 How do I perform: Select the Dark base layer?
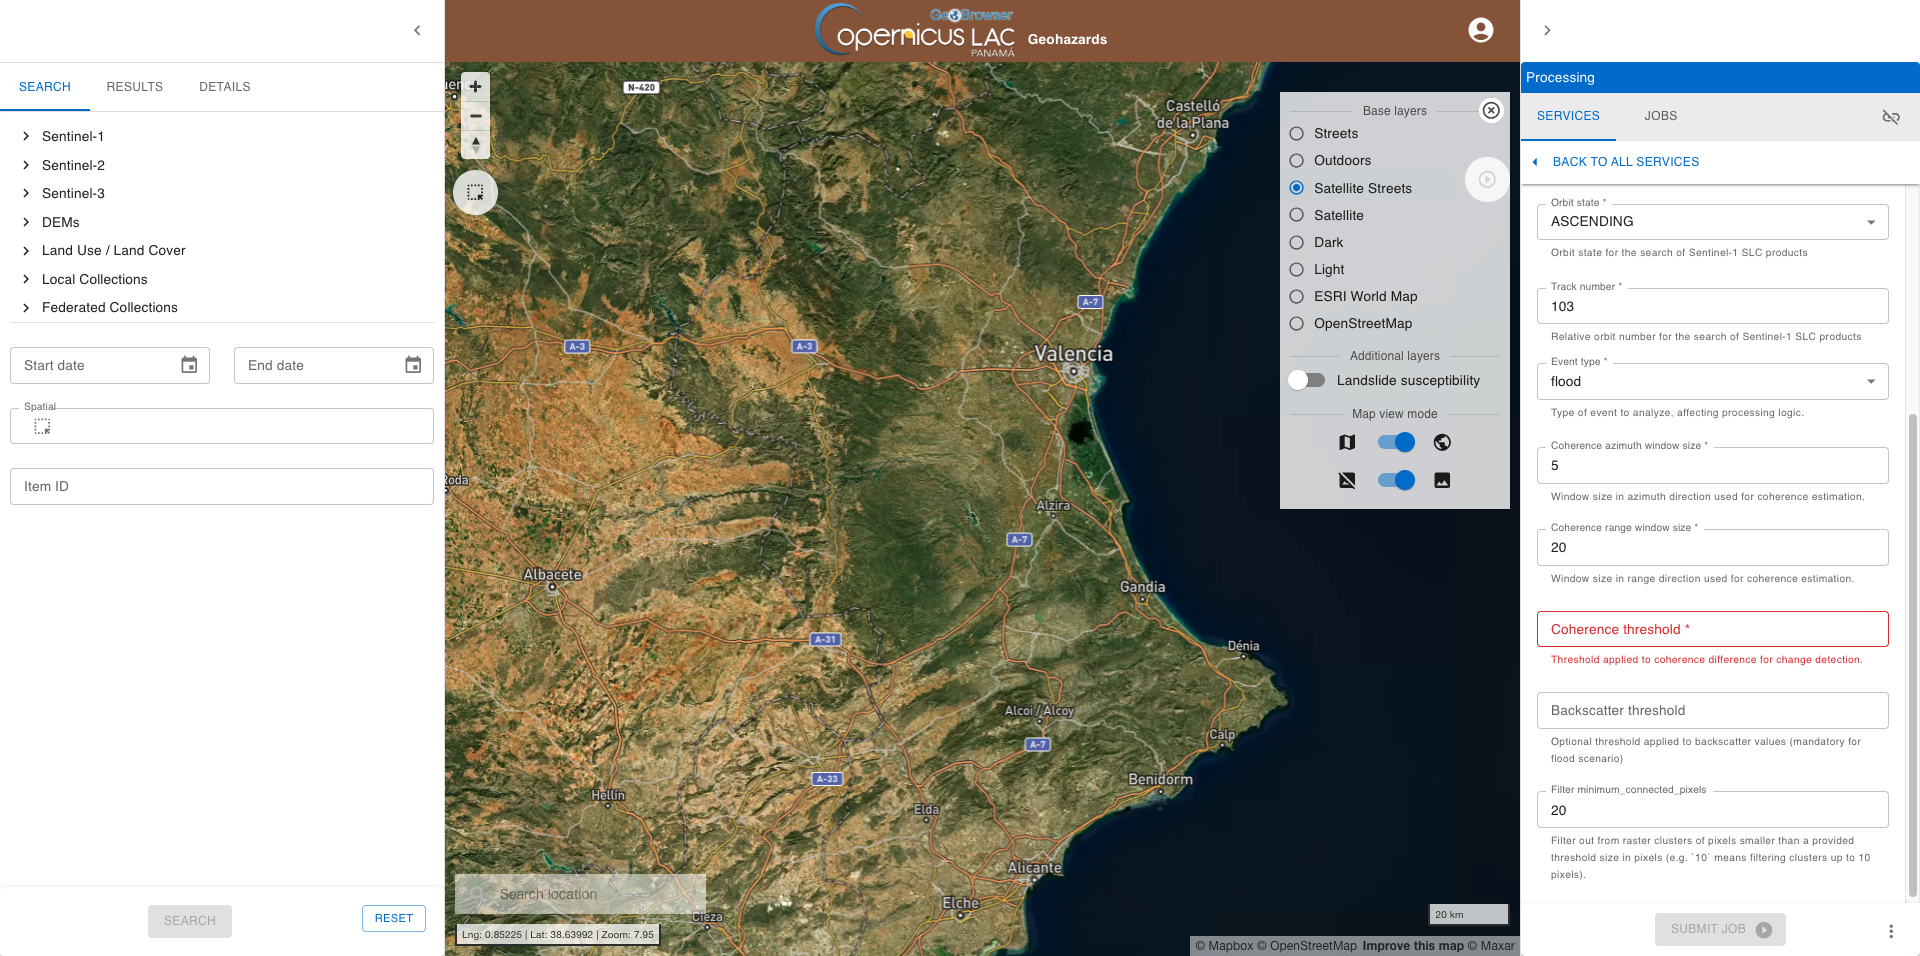1297,242
